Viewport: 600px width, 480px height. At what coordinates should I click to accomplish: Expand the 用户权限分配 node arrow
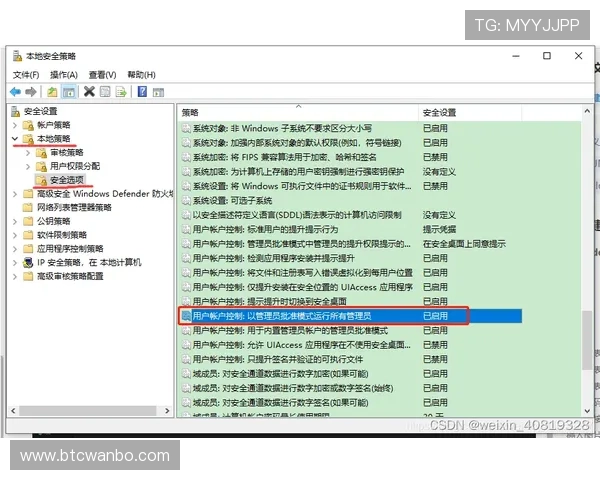pyautogui.click(x=28, y=167)
